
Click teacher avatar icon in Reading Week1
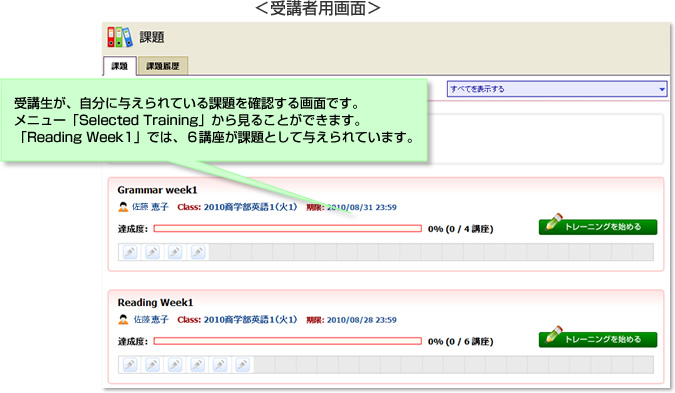(x=123, y=320)
